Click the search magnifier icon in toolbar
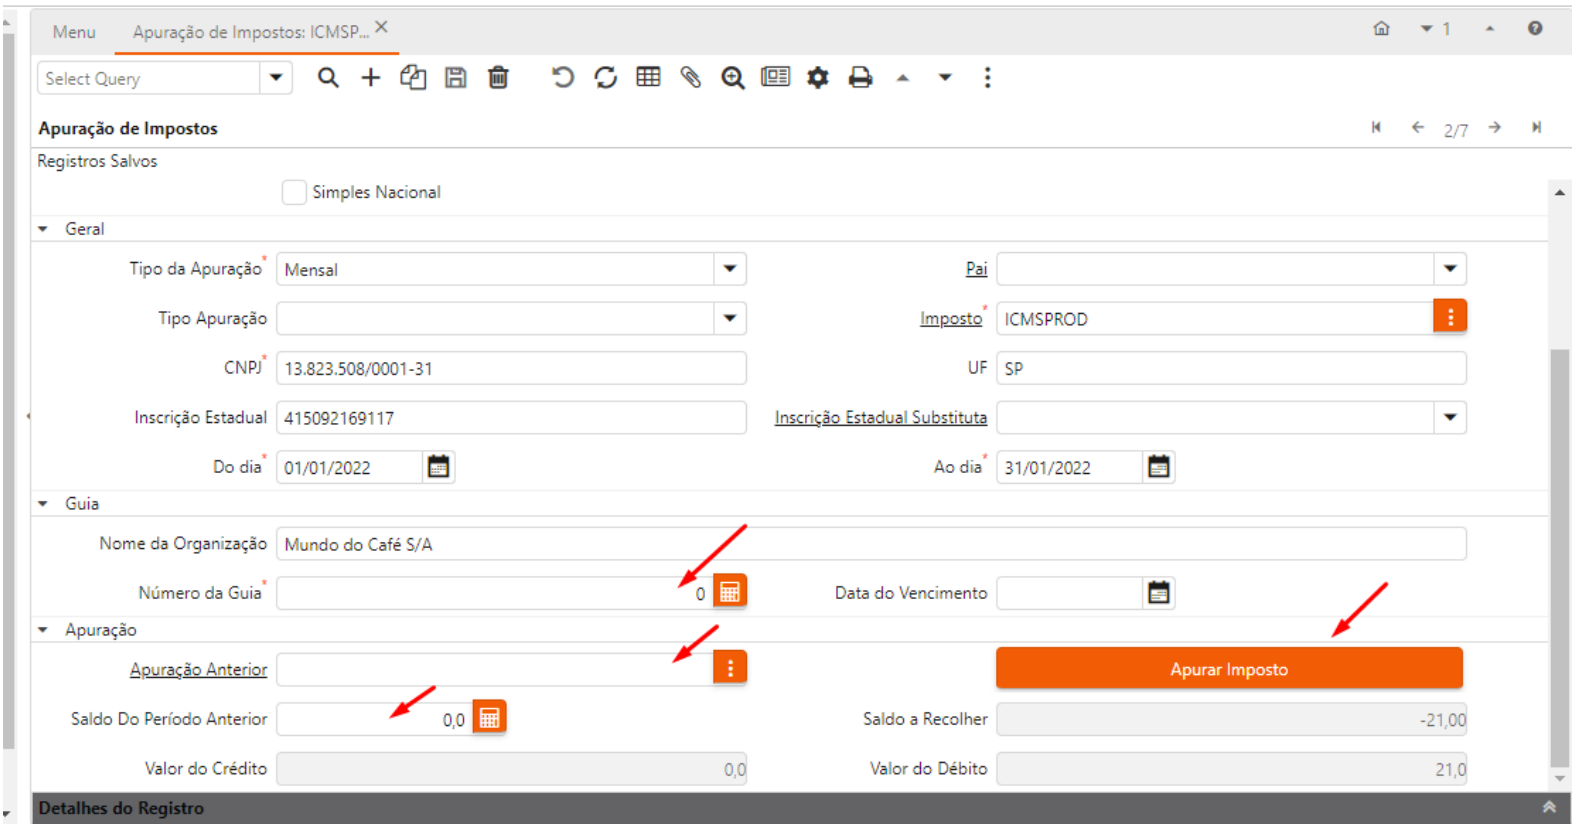 pos(328,78)
